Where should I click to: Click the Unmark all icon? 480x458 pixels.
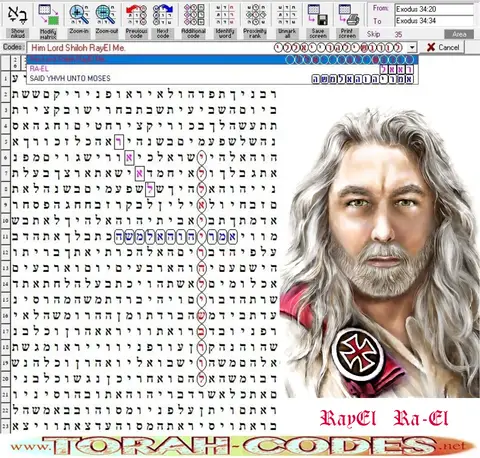point(287,14)
